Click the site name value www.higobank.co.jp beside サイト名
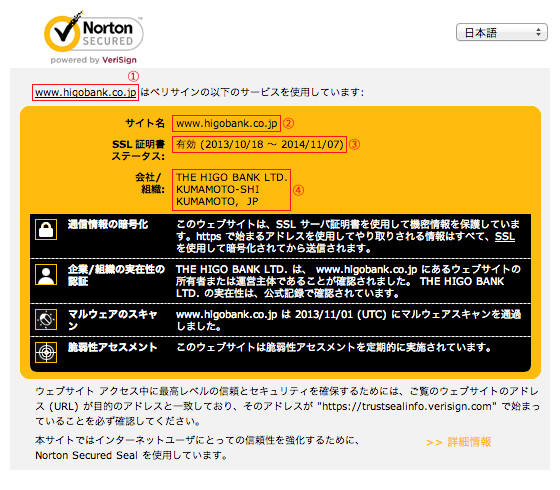560x490 pixels. [226, 124]
